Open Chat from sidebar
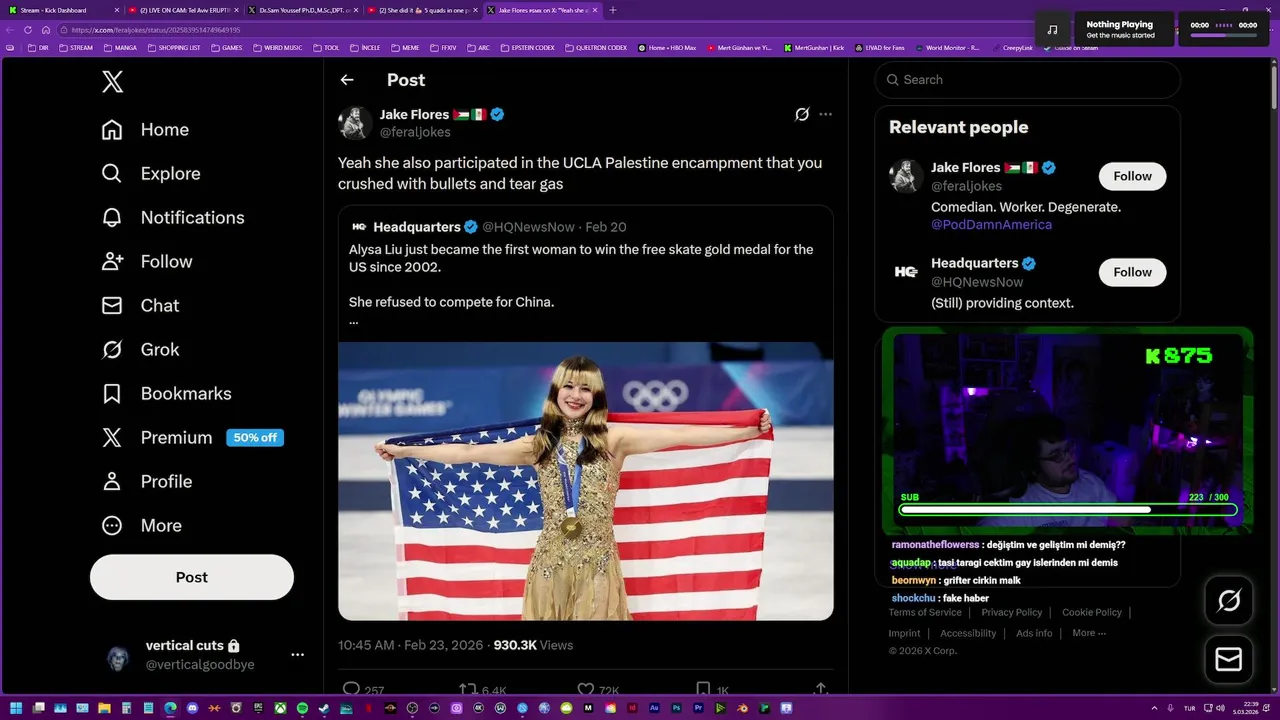The image size is (1280, 720). point(140,306)
